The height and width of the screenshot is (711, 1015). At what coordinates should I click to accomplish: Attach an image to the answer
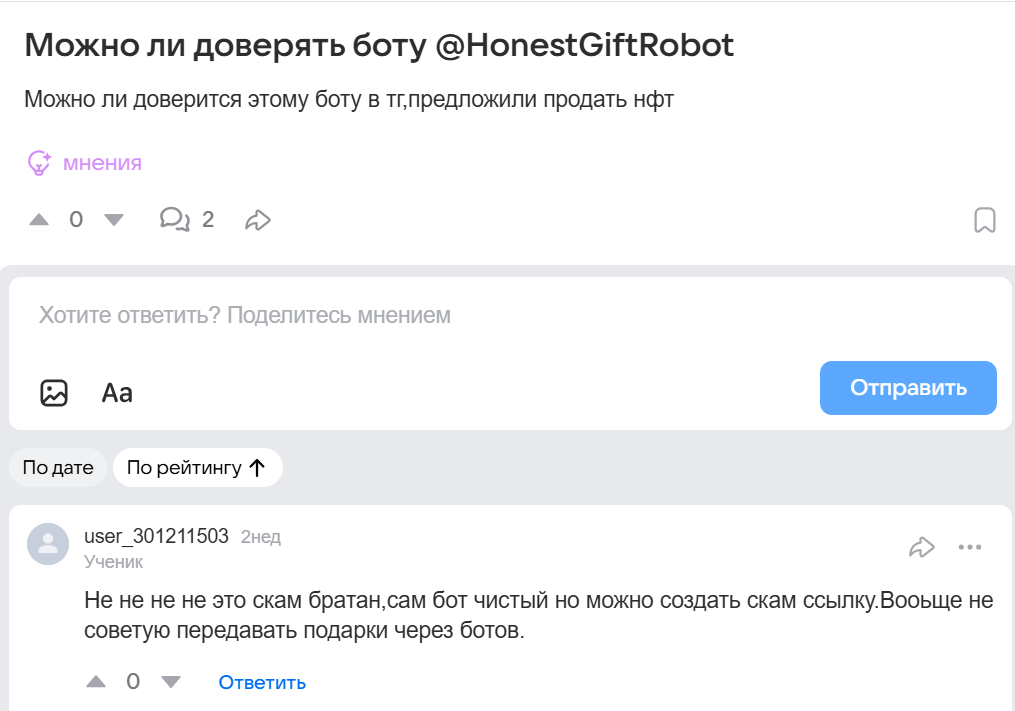tap(54, 393)
